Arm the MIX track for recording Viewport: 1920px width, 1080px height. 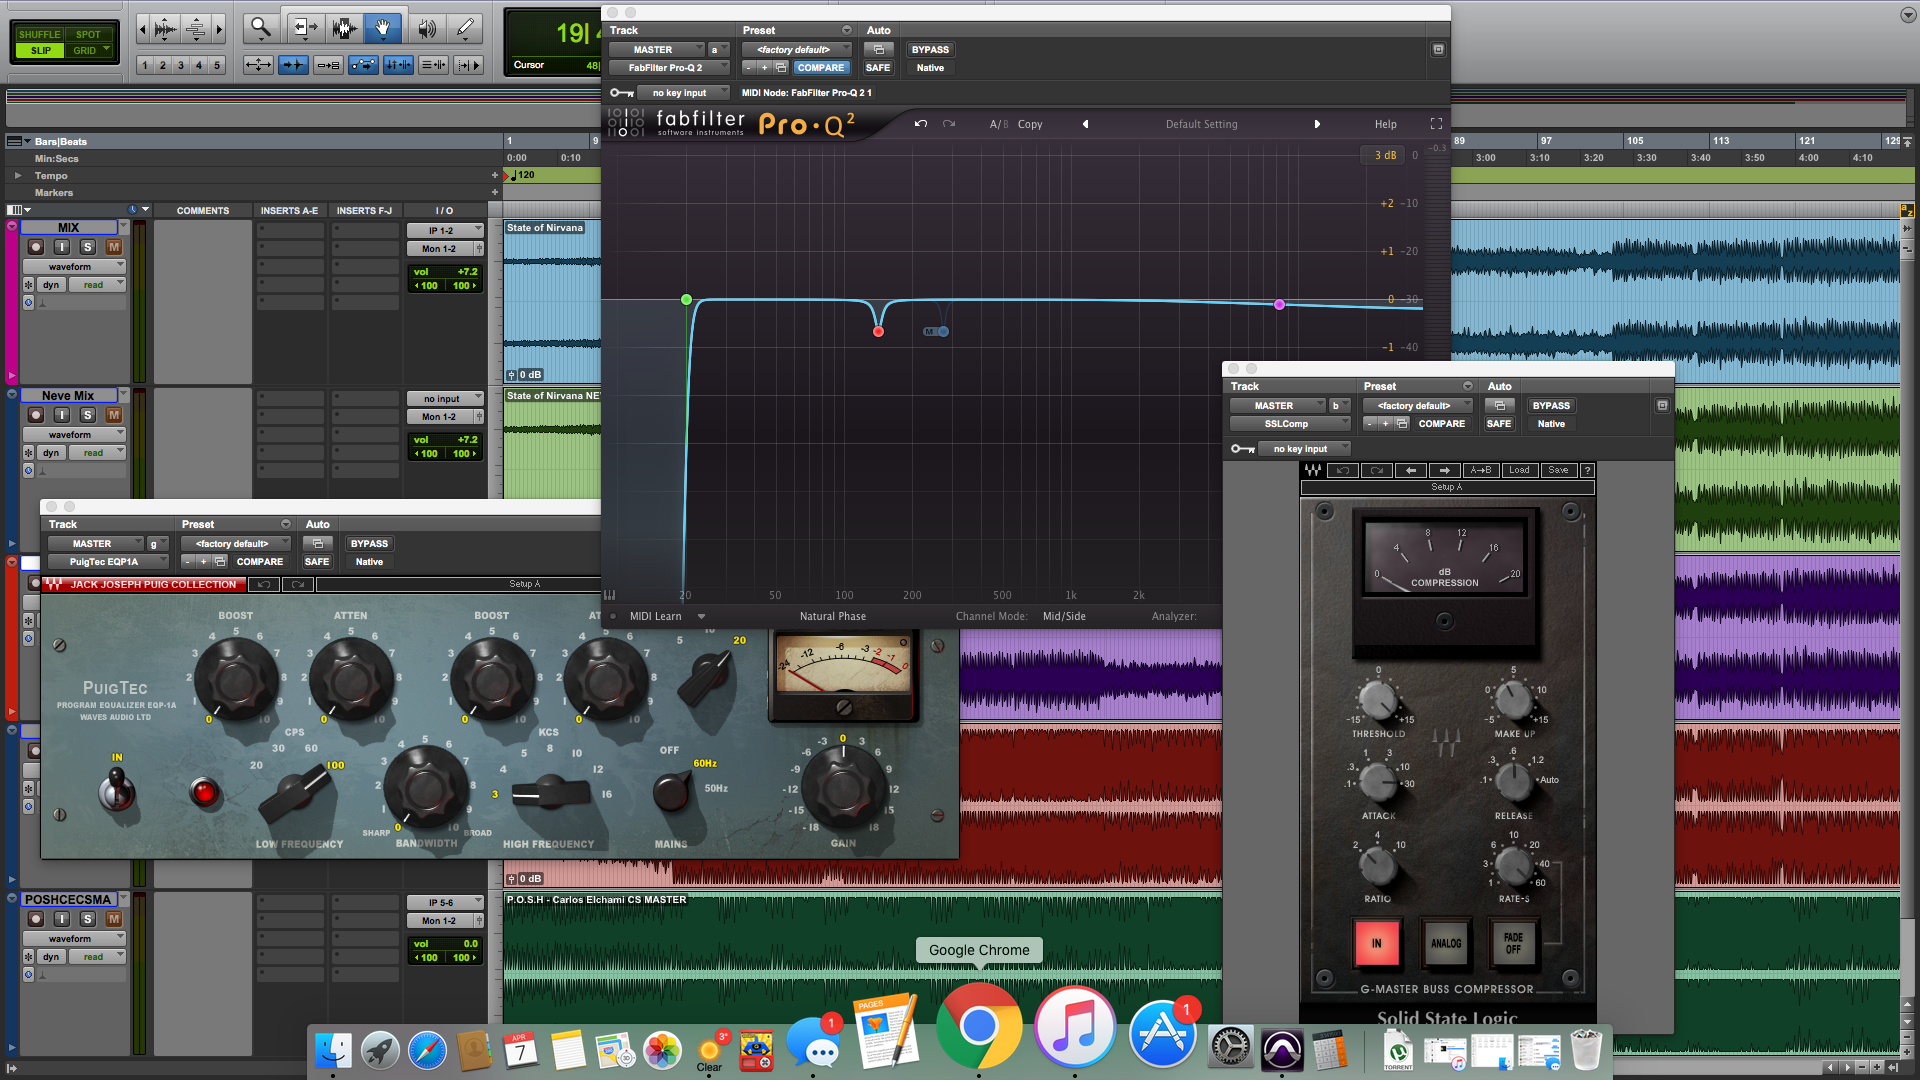(x=36, y=247)
